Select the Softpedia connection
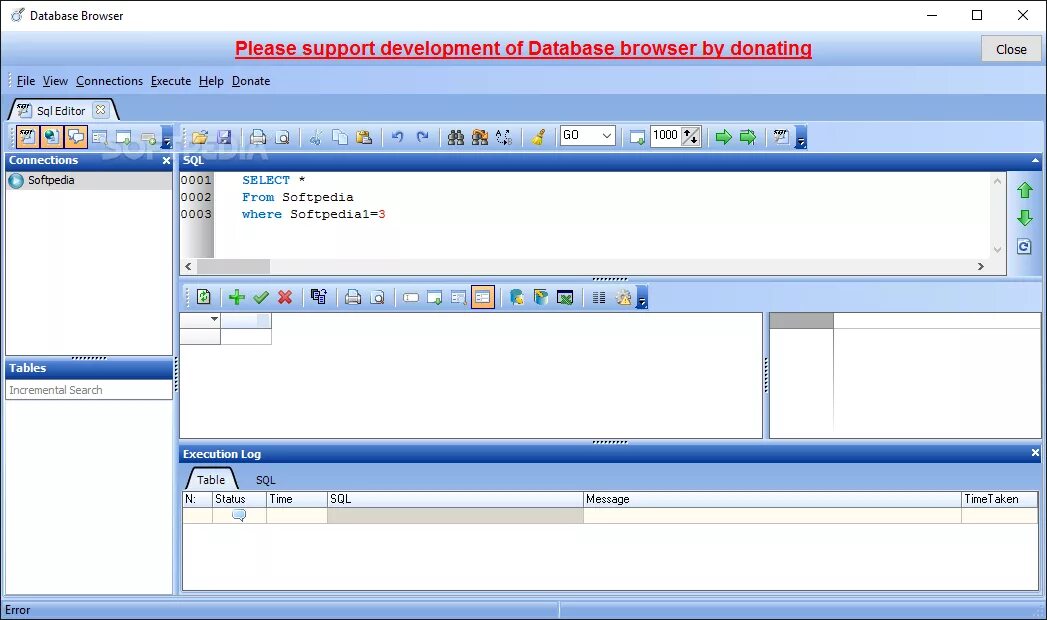Screen dimensions: 1047x620 (89, 180)
